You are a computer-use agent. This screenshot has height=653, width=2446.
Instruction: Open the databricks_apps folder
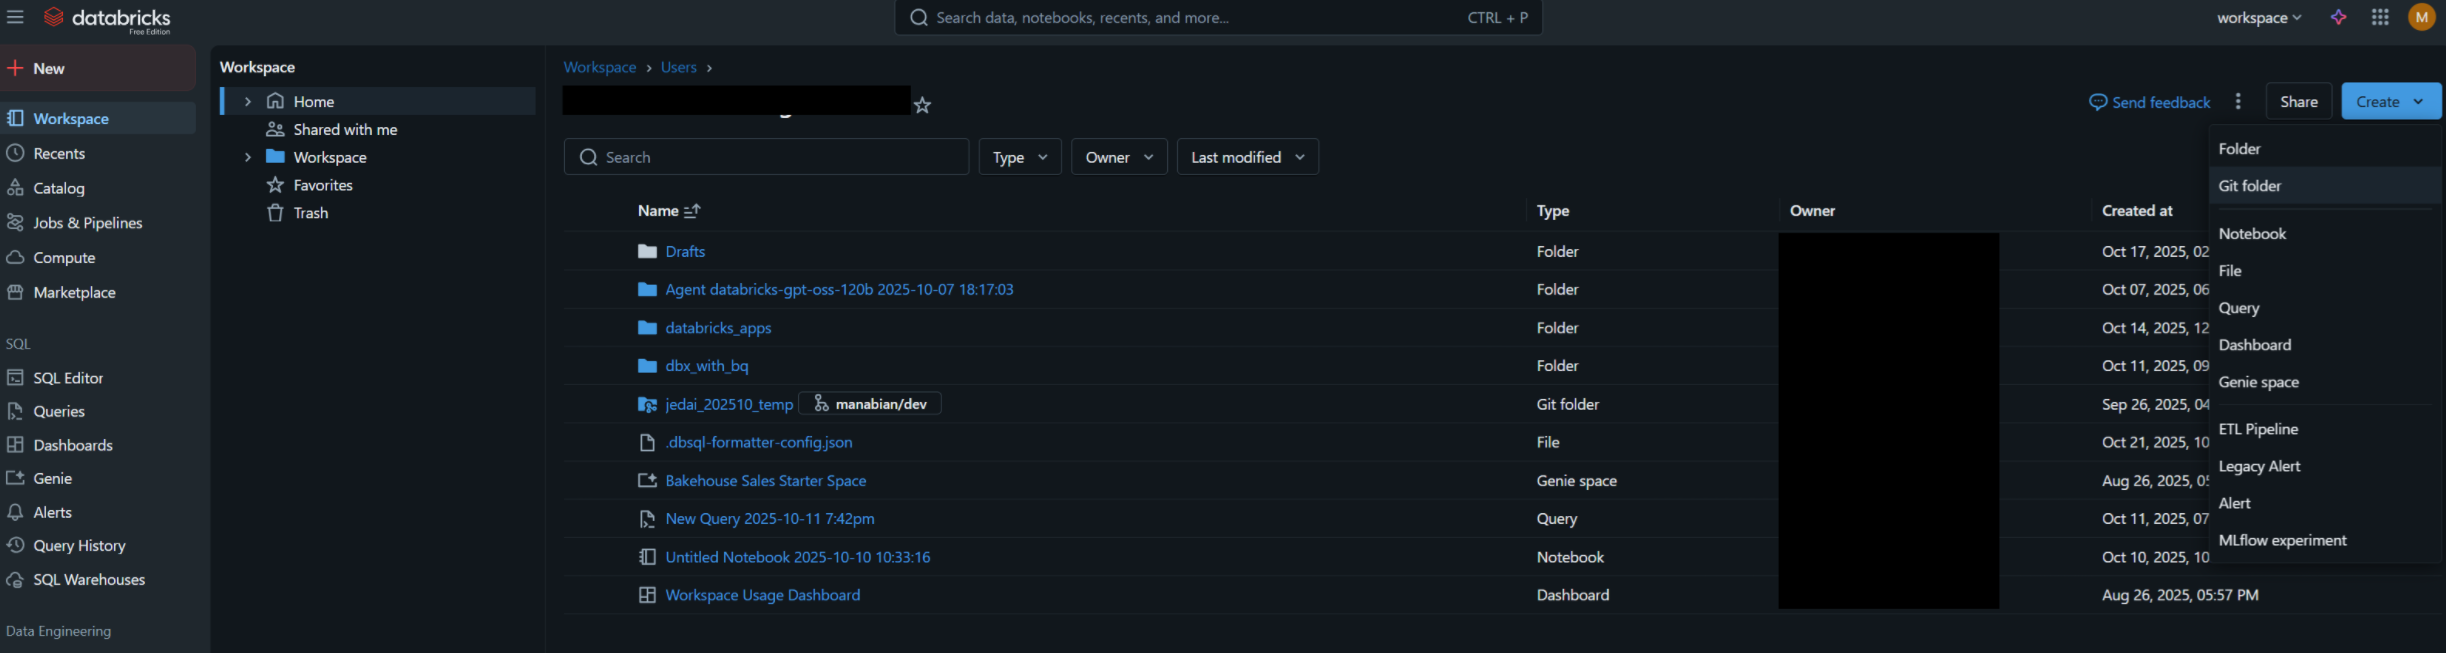click(x=718, y=328)
